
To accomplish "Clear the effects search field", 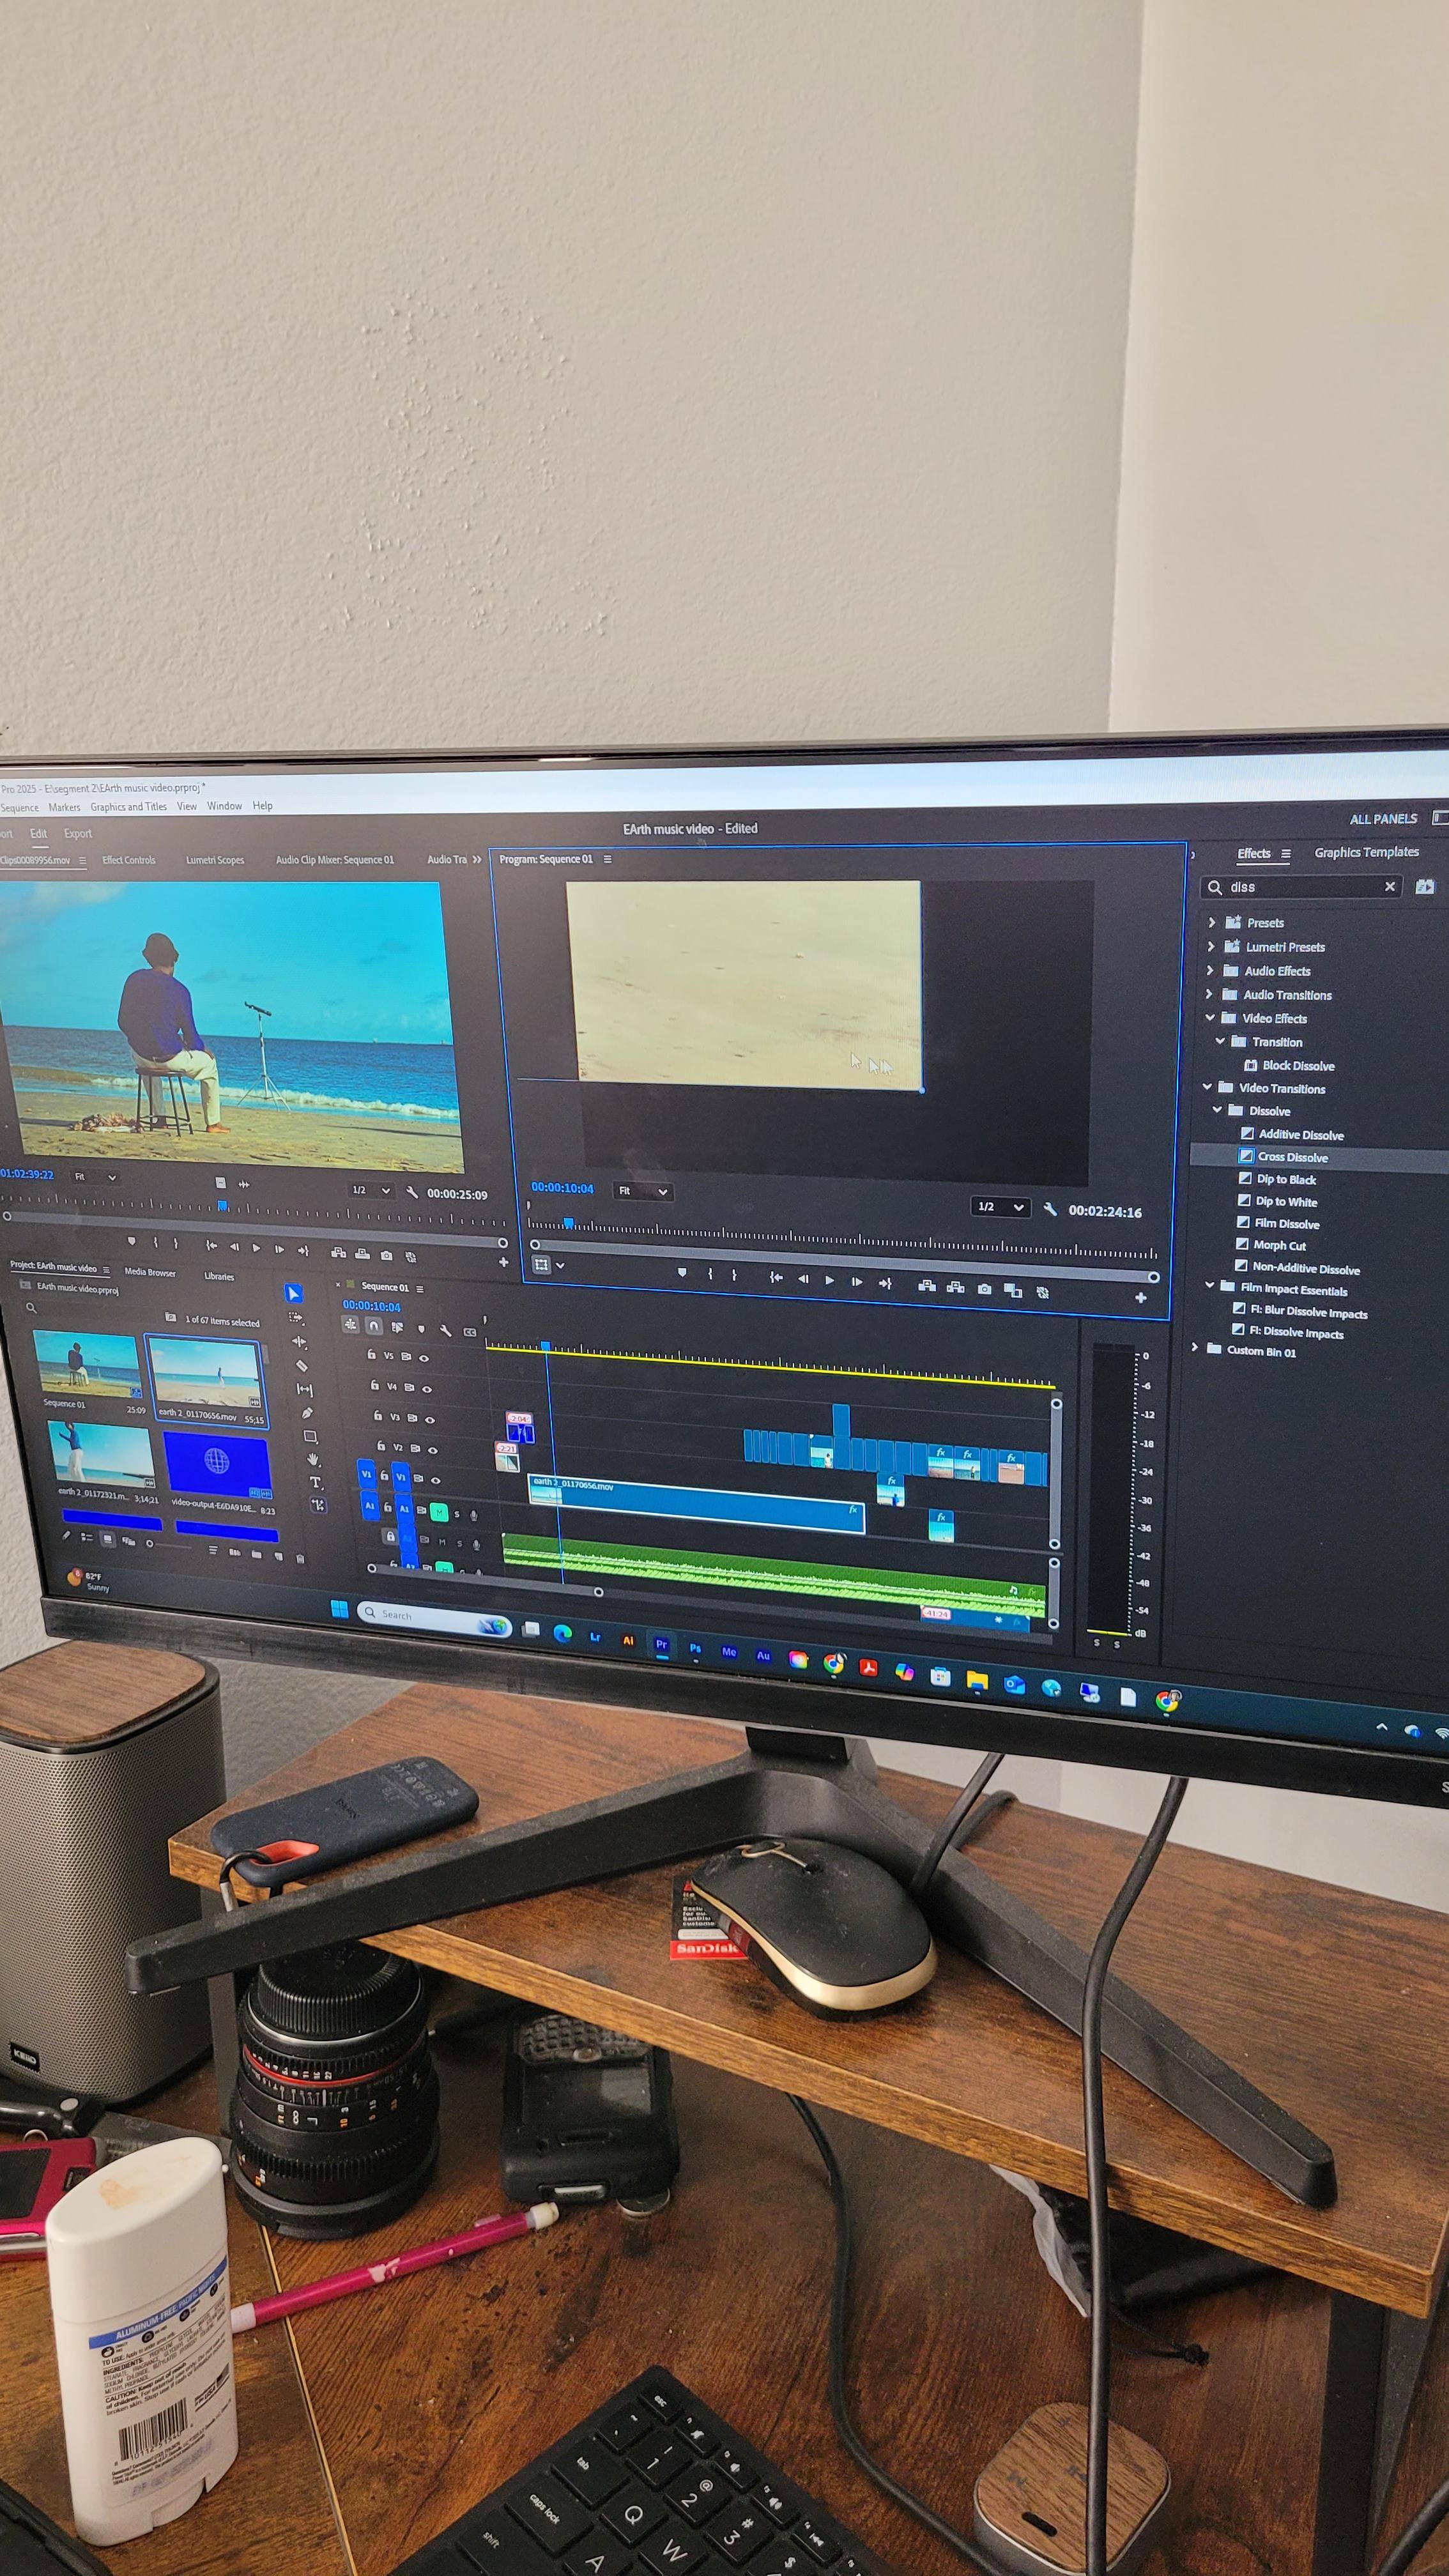I will (1389, 886).
